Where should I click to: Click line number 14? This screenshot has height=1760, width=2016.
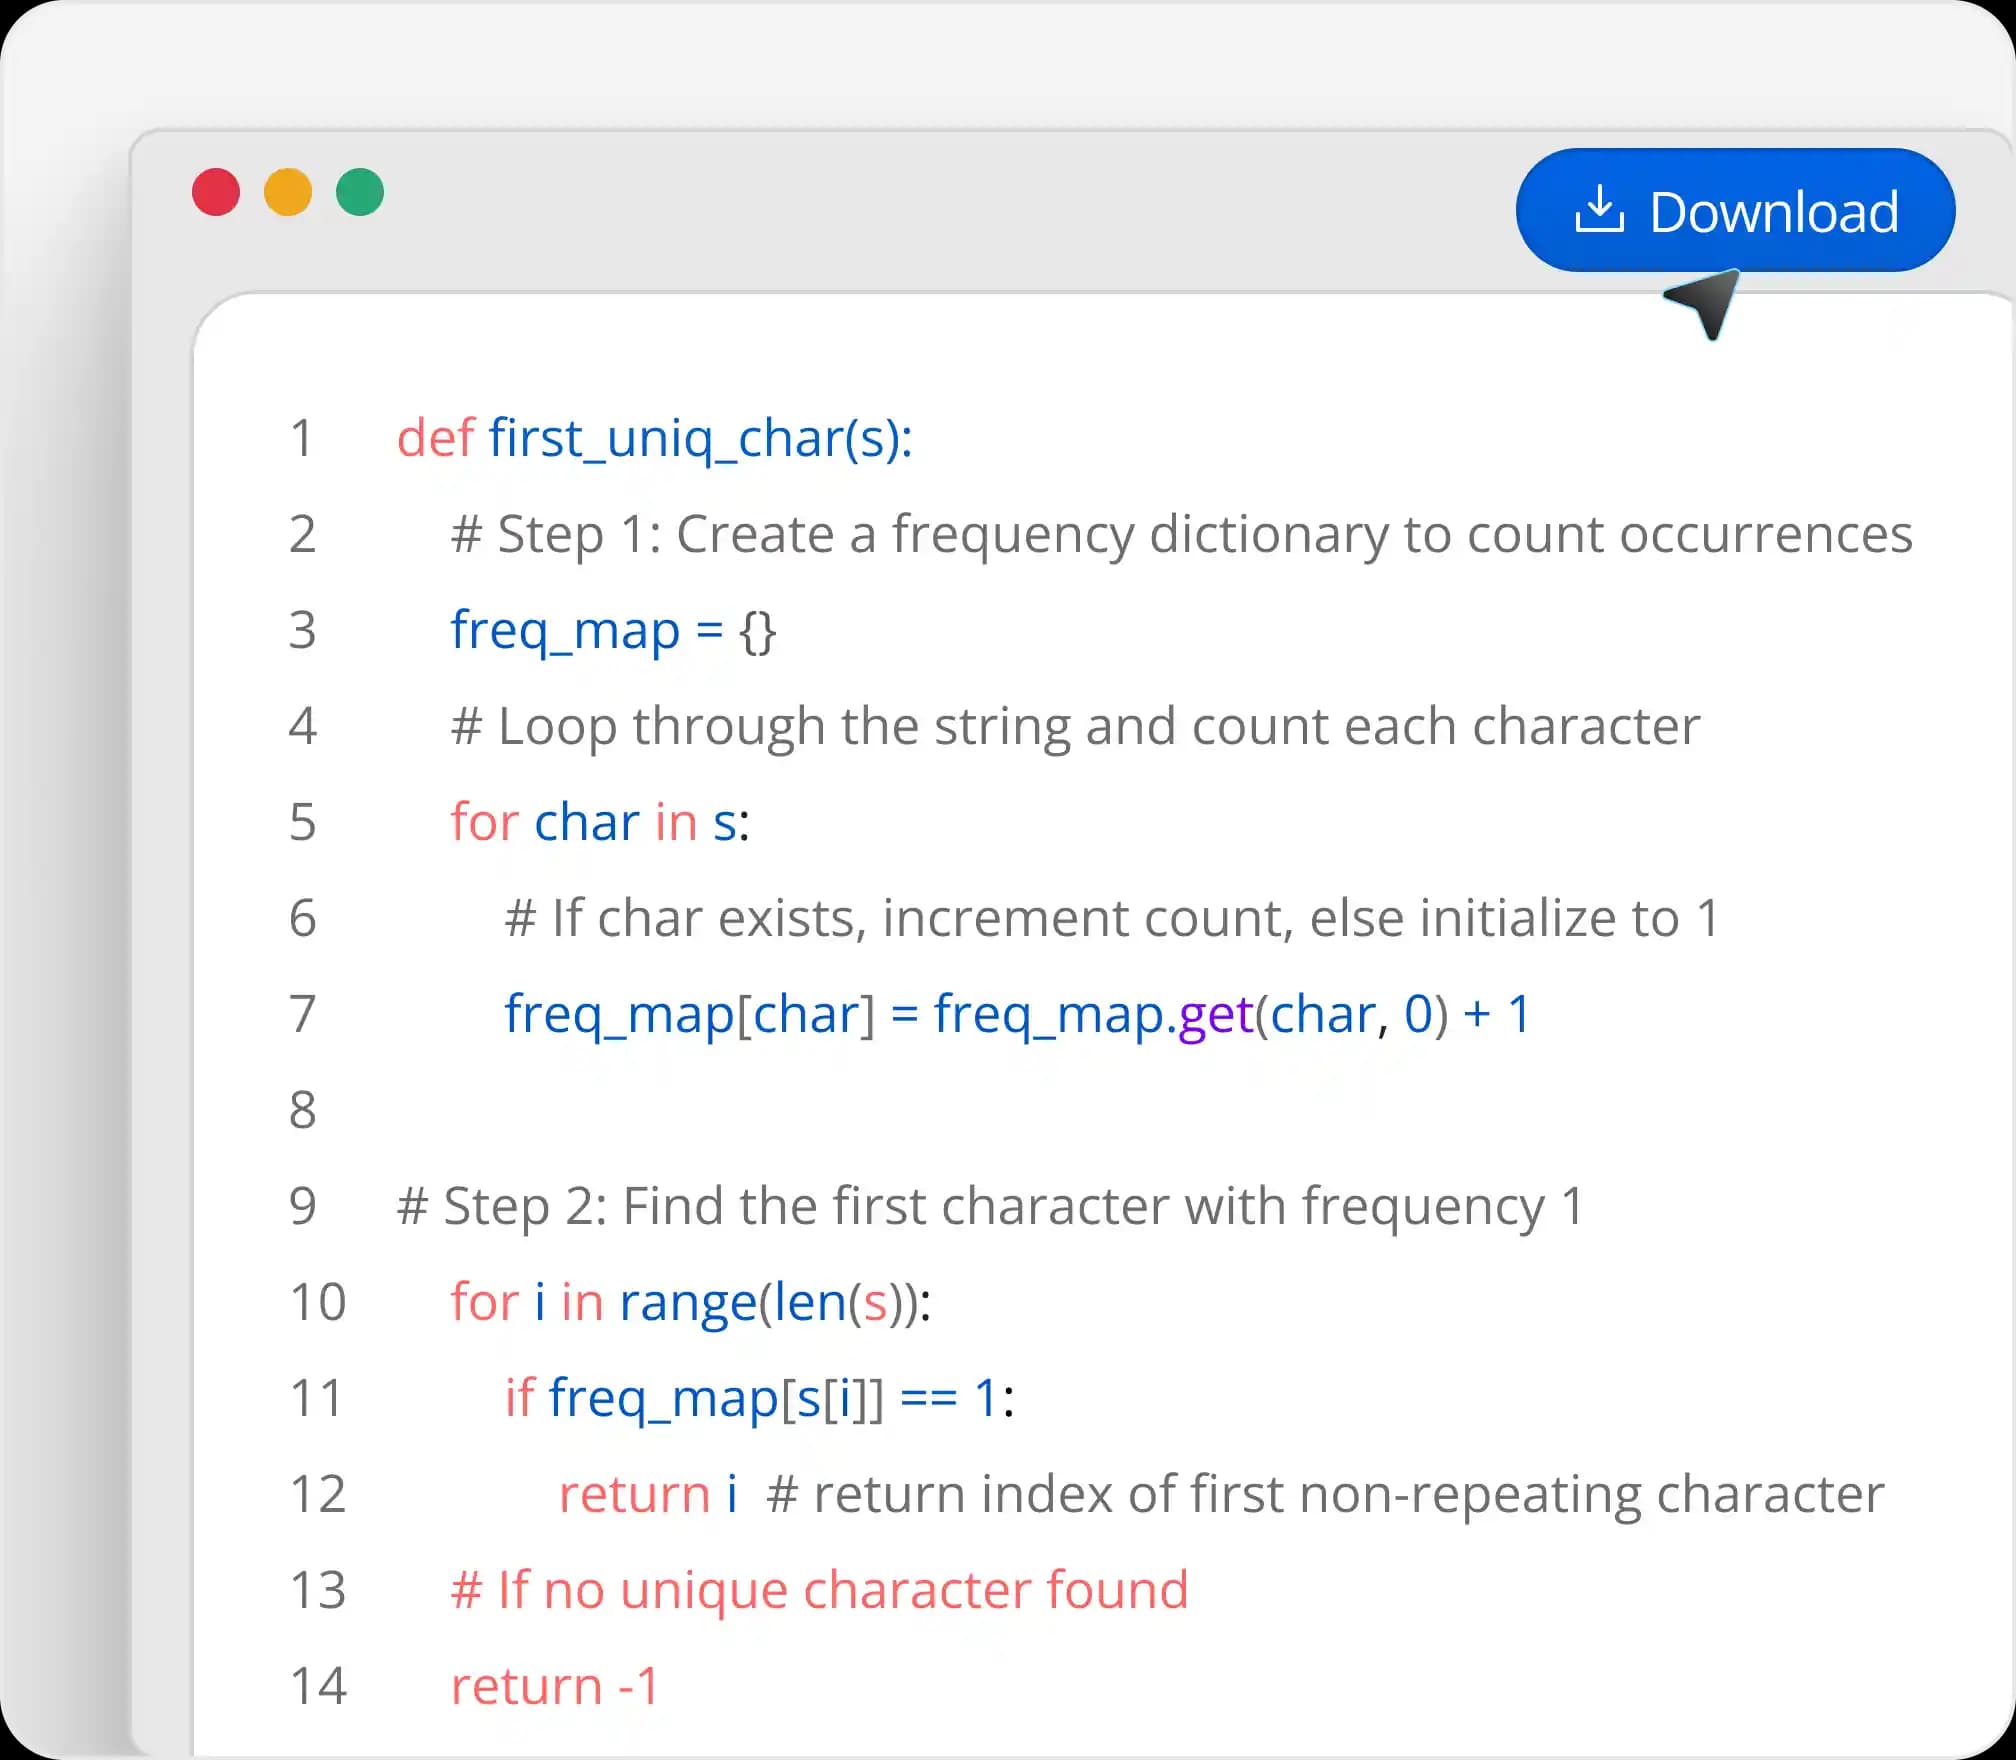click(x=317, y=1686)
